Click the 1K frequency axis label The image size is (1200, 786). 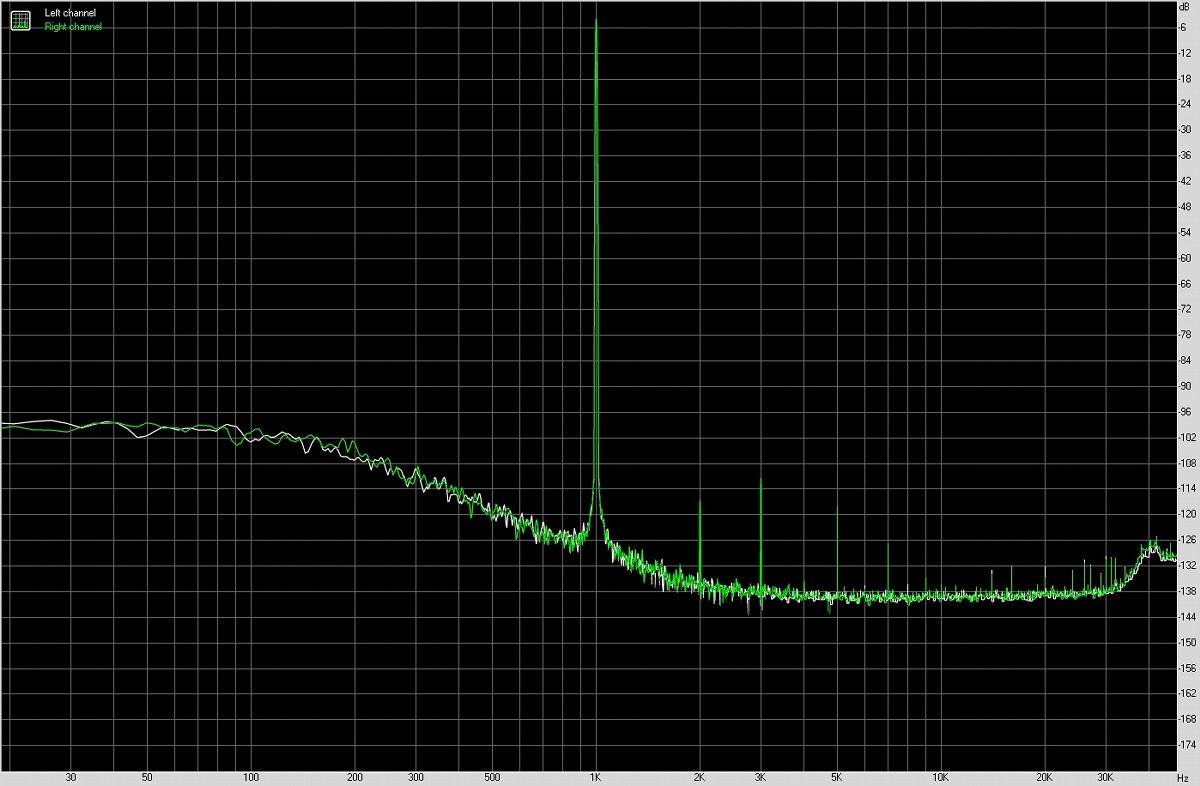596,776
